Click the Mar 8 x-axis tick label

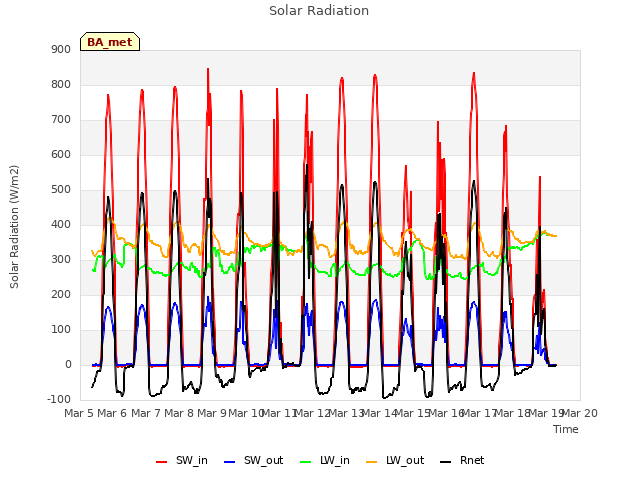point(179,413)
